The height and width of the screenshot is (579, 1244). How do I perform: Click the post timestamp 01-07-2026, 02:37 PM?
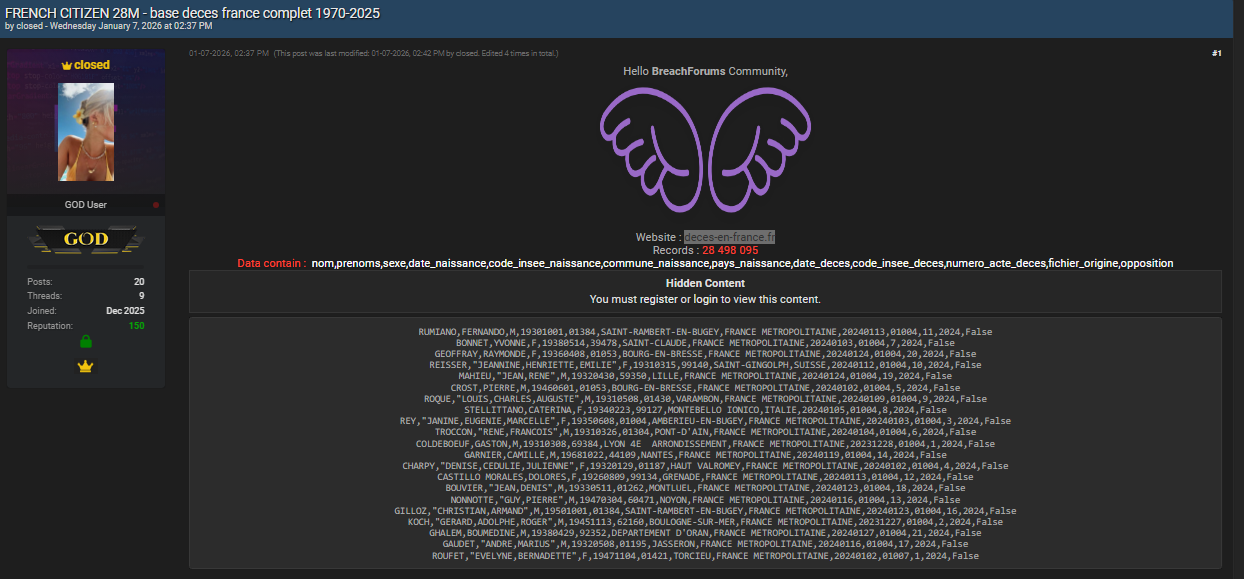229,53
